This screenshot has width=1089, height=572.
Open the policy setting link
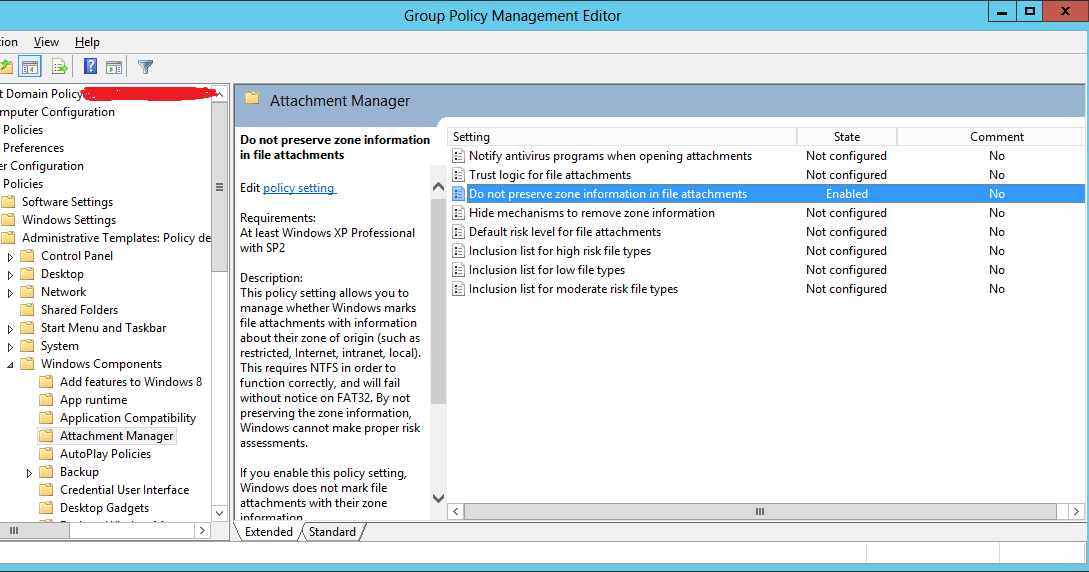(299, 187)
